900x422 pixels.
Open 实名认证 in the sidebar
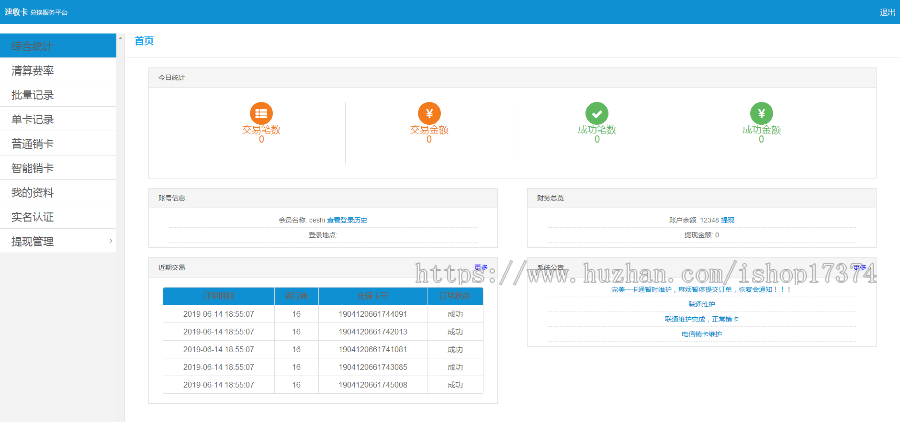pyautogui.click(x=32, y=217)
